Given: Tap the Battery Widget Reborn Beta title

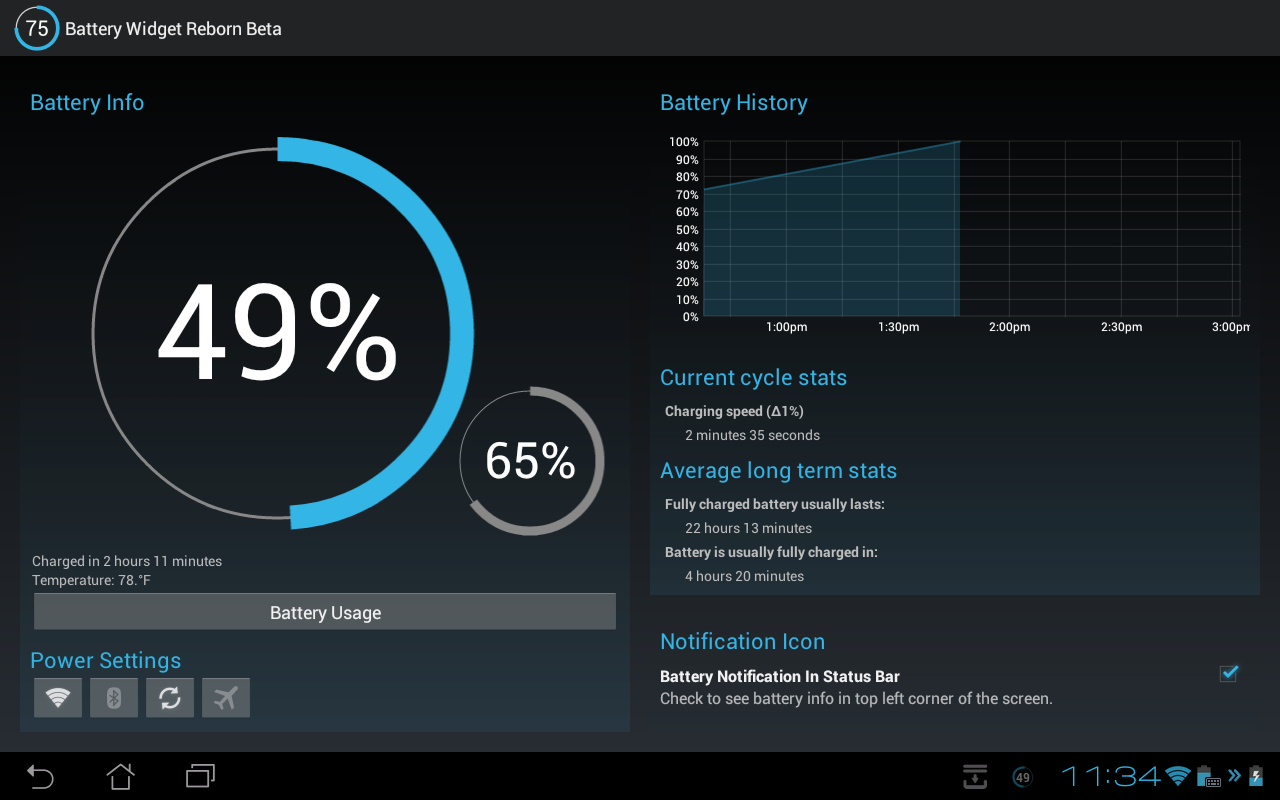Looking at the screenshot, I should (173, 29).
